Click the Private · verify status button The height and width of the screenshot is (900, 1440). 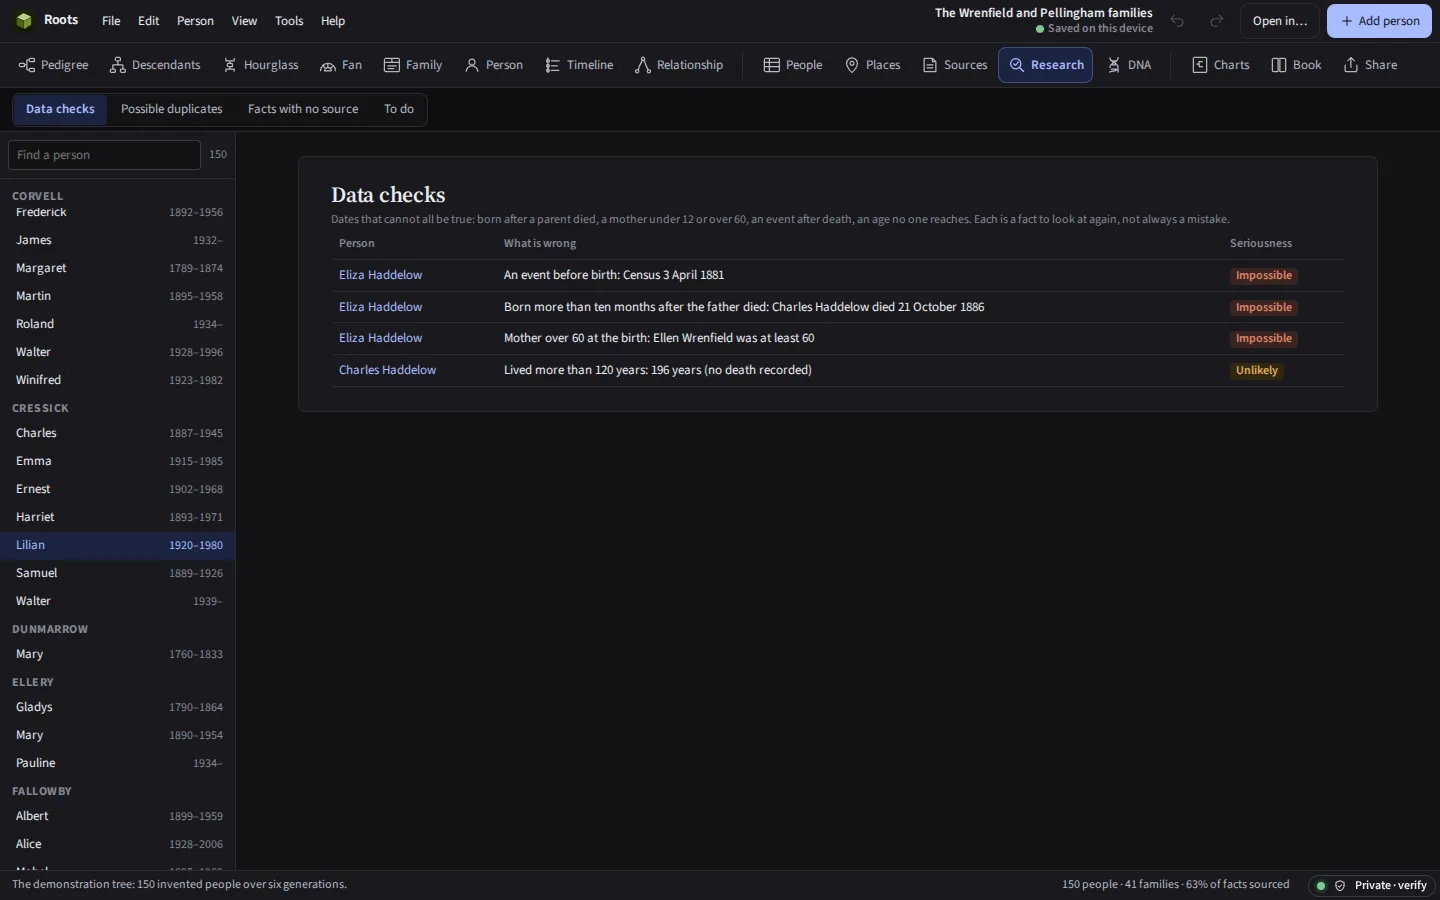[1372, 885]
